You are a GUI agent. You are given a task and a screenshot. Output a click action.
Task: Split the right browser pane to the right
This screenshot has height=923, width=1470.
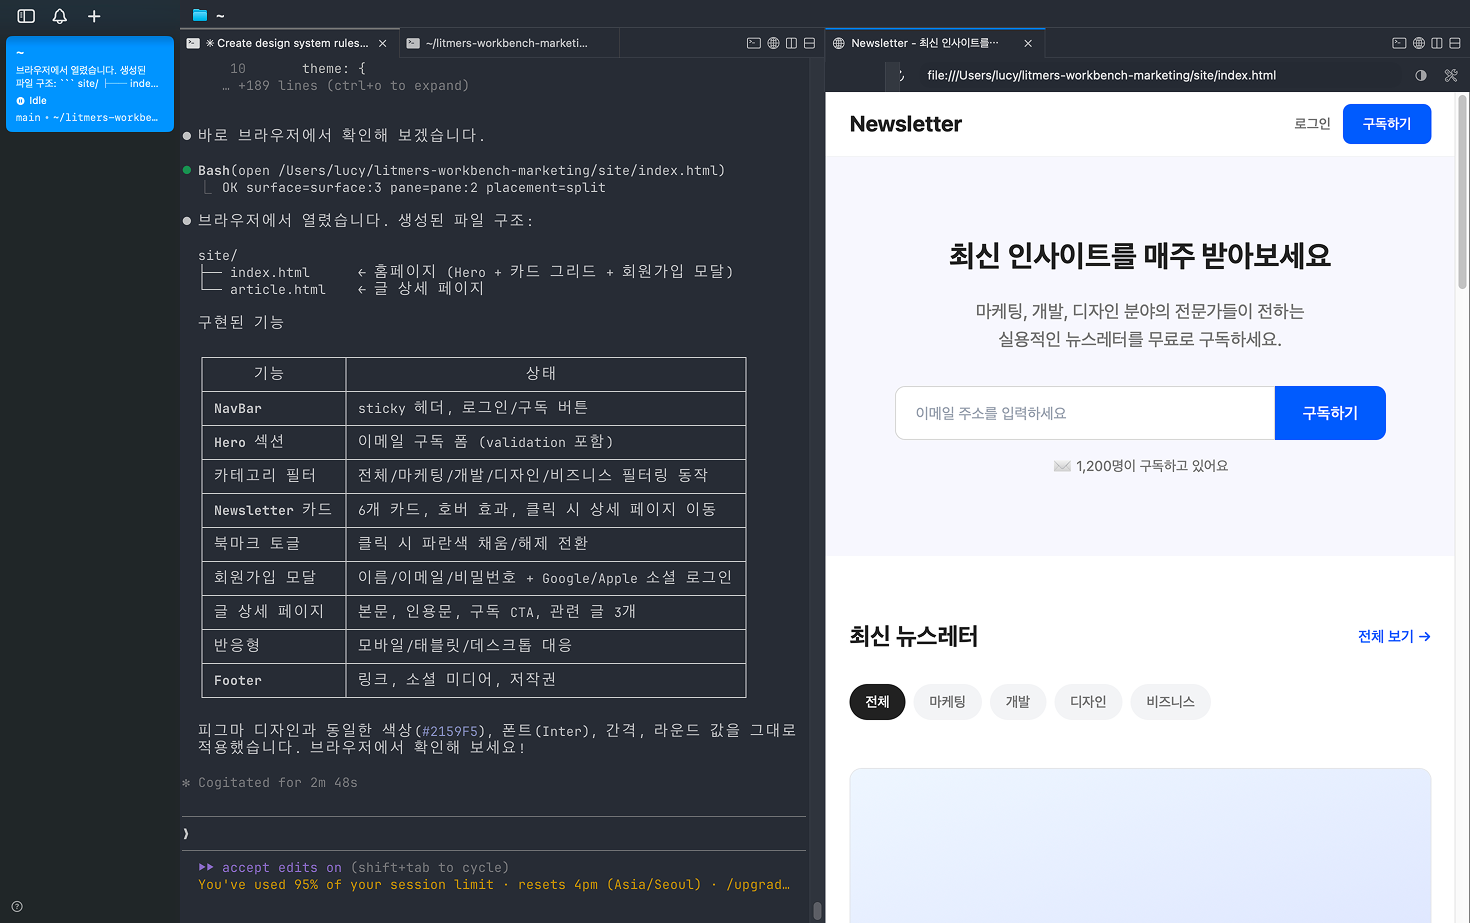pos(1436,43)
